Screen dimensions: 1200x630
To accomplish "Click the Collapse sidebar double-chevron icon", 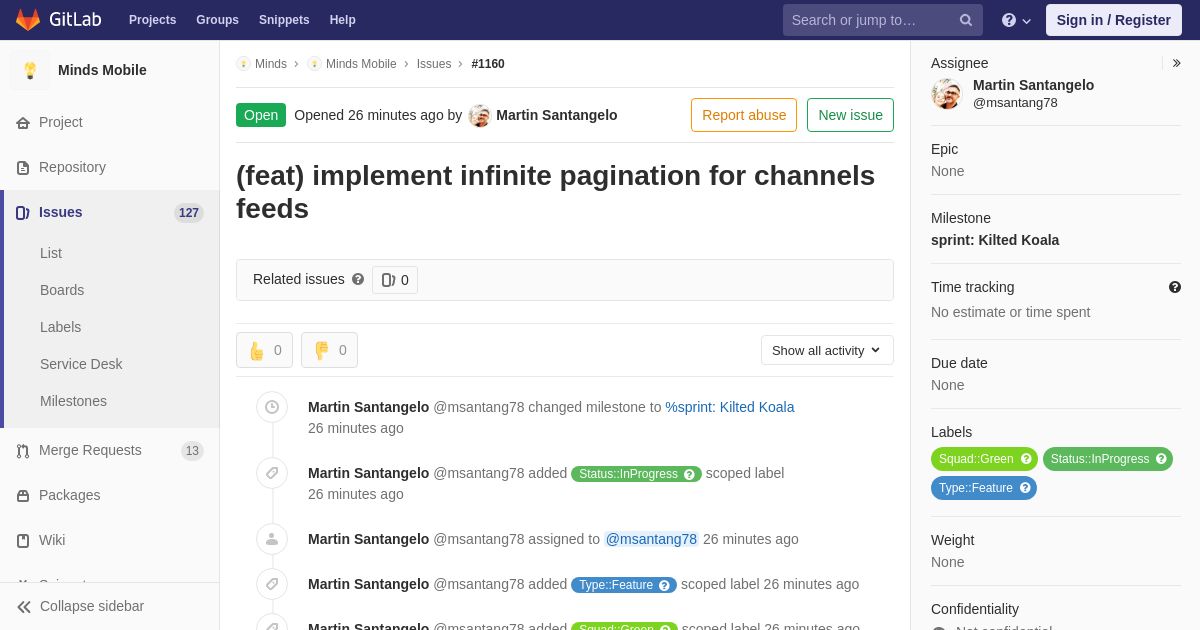I will tap(24, 607).
